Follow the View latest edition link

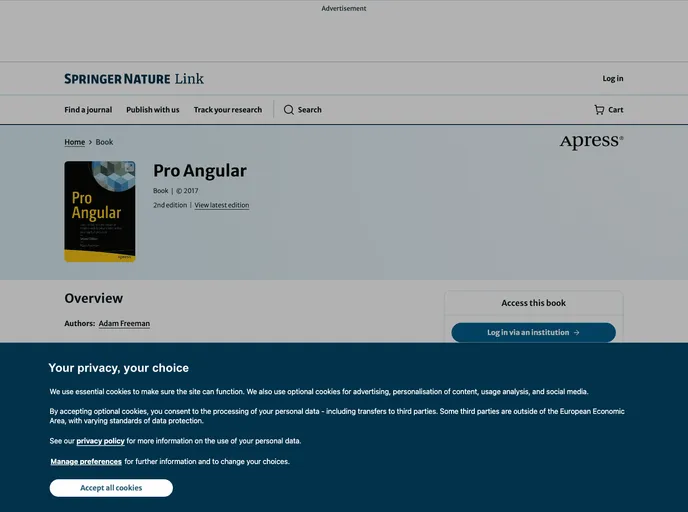222,205
